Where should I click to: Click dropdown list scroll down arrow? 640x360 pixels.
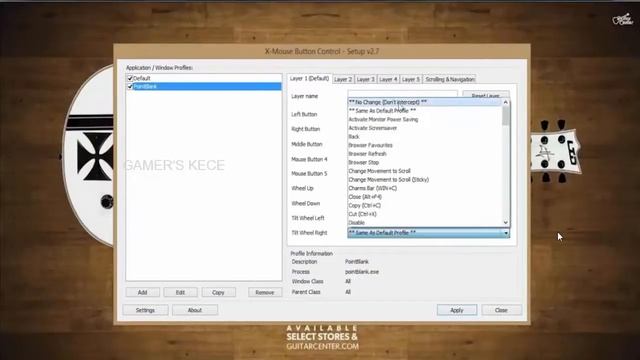(x=506, y=222)
